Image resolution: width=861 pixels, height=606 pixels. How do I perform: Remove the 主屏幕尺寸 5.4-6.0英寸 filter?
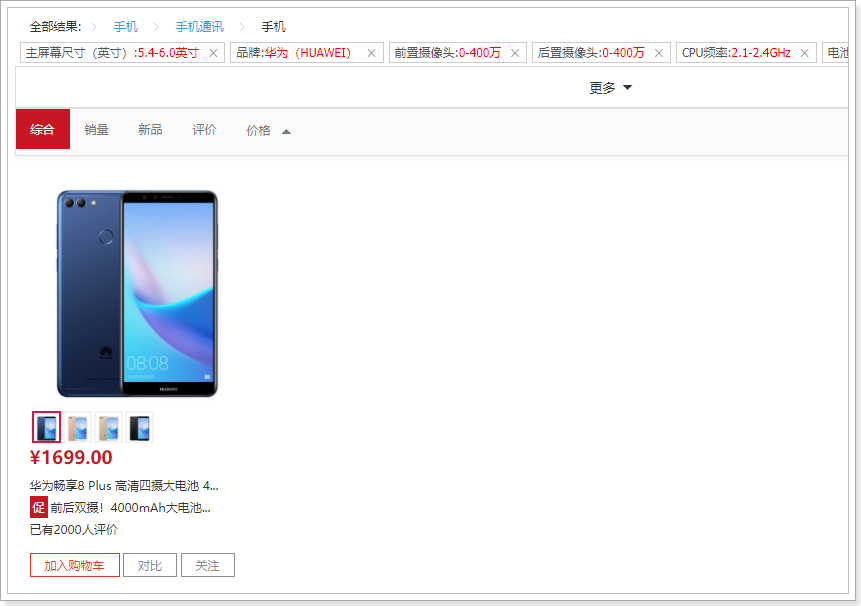coord(213,53)
